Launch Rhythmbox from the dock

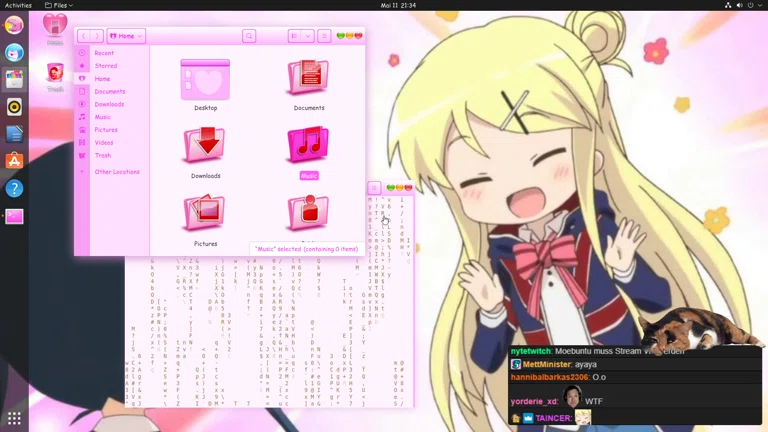[14, 107]
